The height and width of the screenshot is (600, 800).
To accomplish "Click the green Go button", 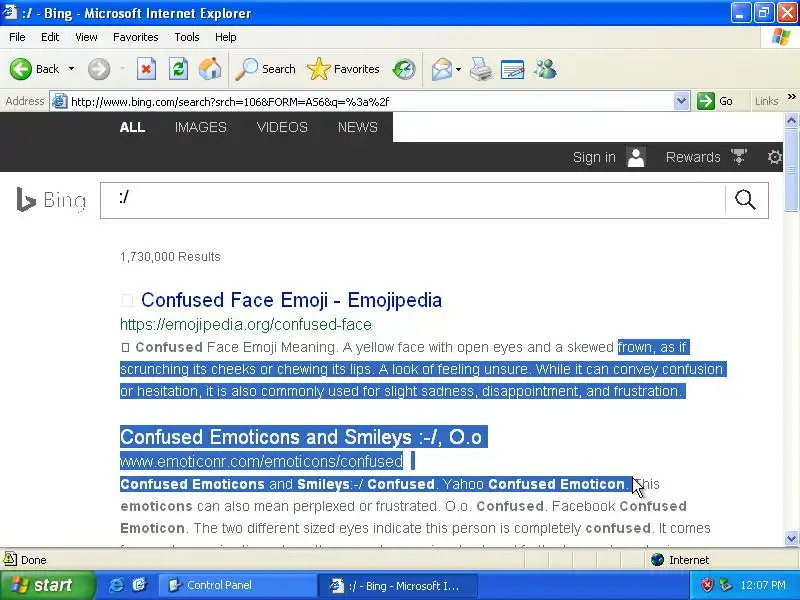I will pyautogui.click(x=715, y=102).
